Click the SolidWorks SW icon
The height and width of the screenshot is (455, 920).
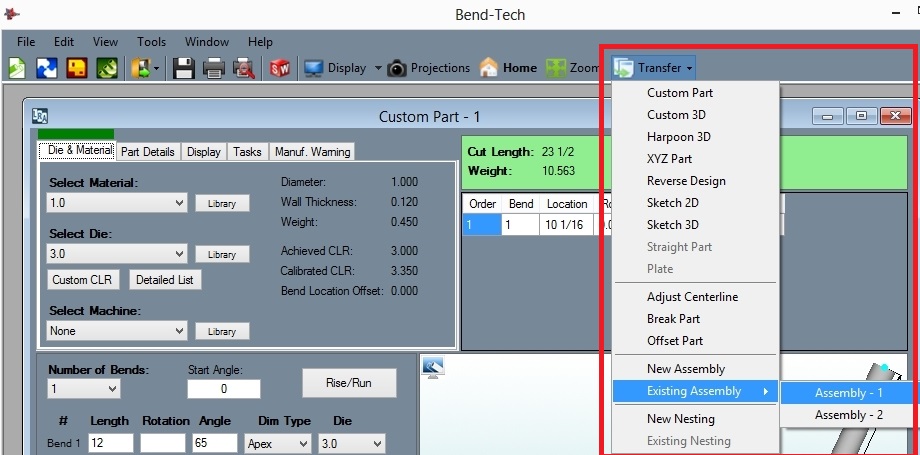pyautogui.click(x=280, y=69)
